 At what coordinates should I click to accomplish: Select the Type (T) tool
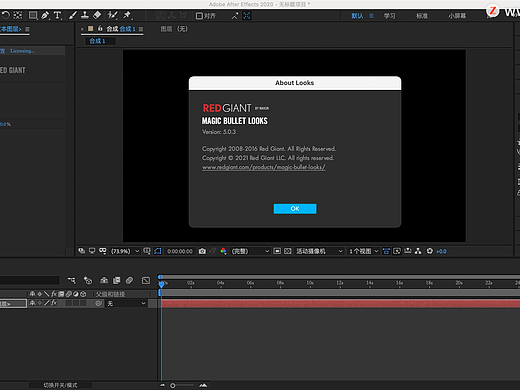point(58,15)
